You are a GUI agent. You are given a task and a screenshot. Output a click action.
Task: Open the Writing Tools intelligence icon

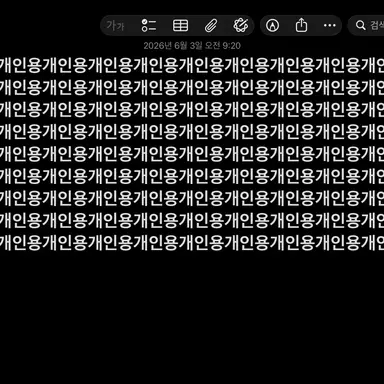click(241, 25)
